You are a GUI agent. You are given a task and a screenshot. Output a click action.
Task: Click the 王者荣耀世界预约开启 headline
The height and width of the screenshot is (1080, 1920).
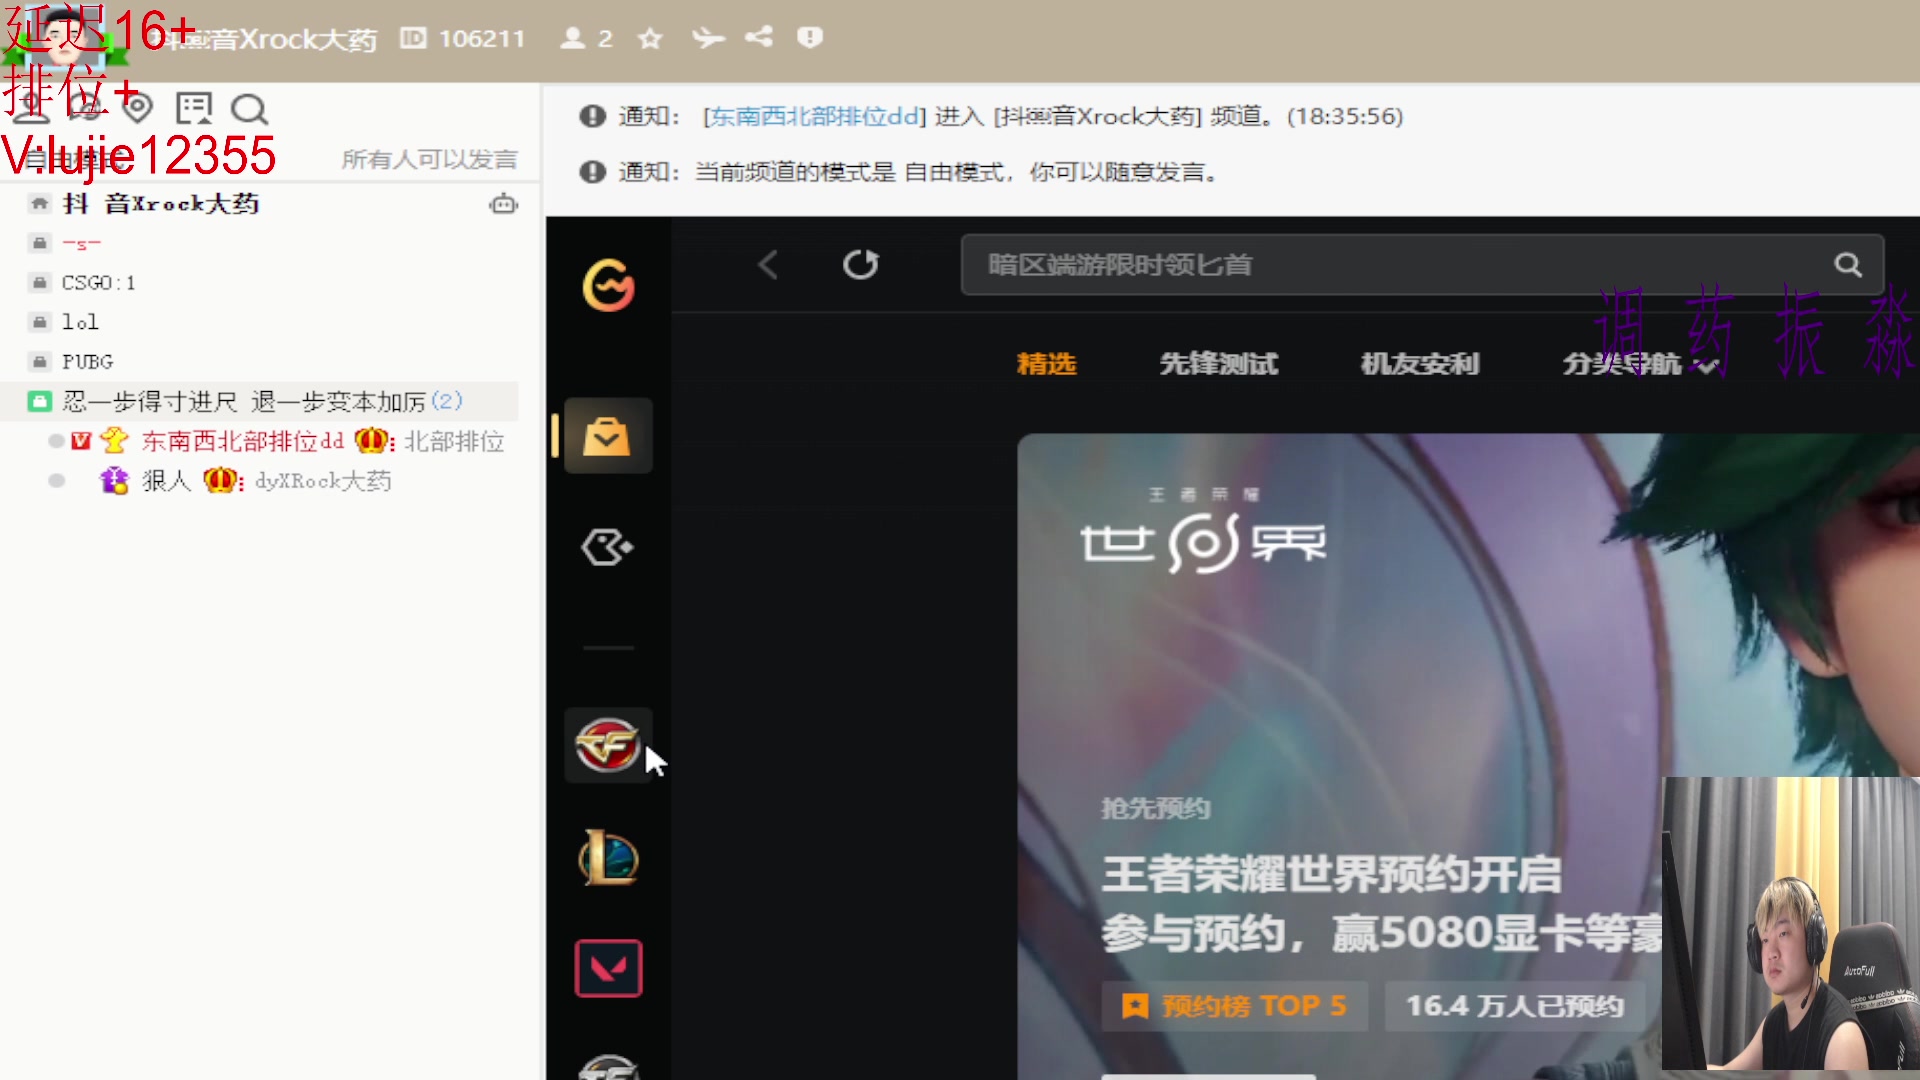tap(1331, 875)
